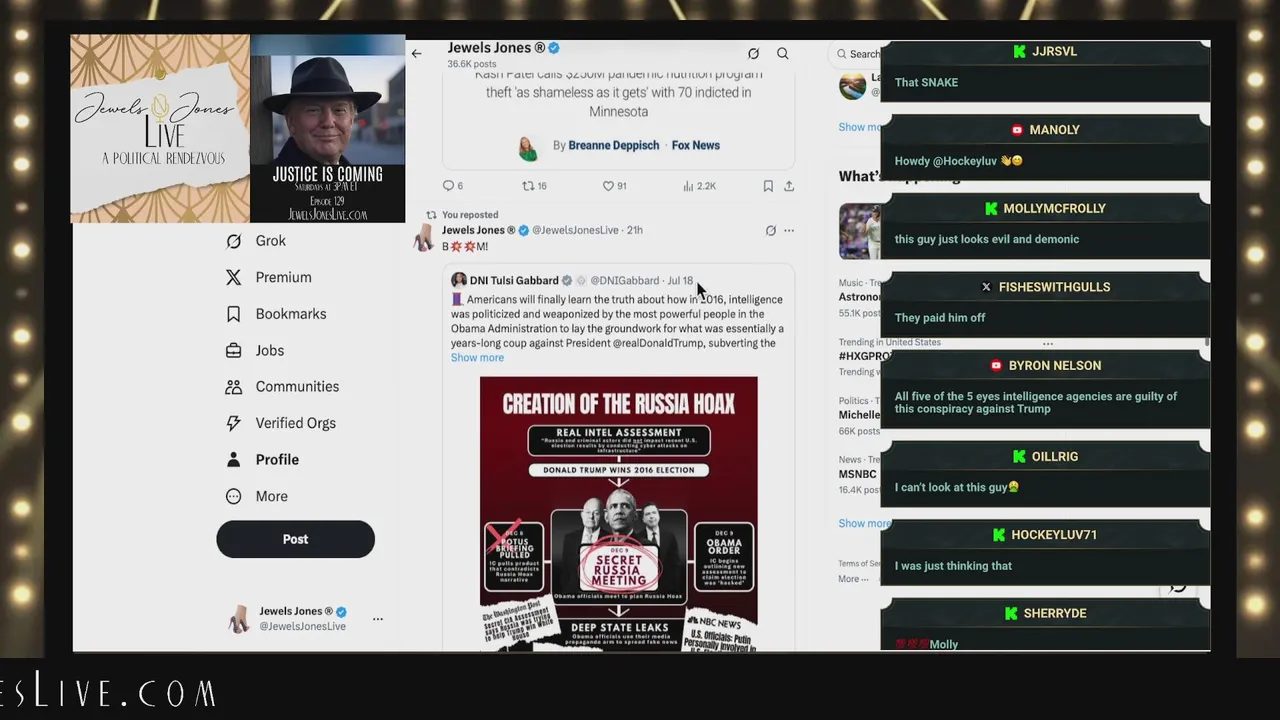Viewport: 1280px width, 720px height.
Task: Click the black Post button
Action: 295,539
